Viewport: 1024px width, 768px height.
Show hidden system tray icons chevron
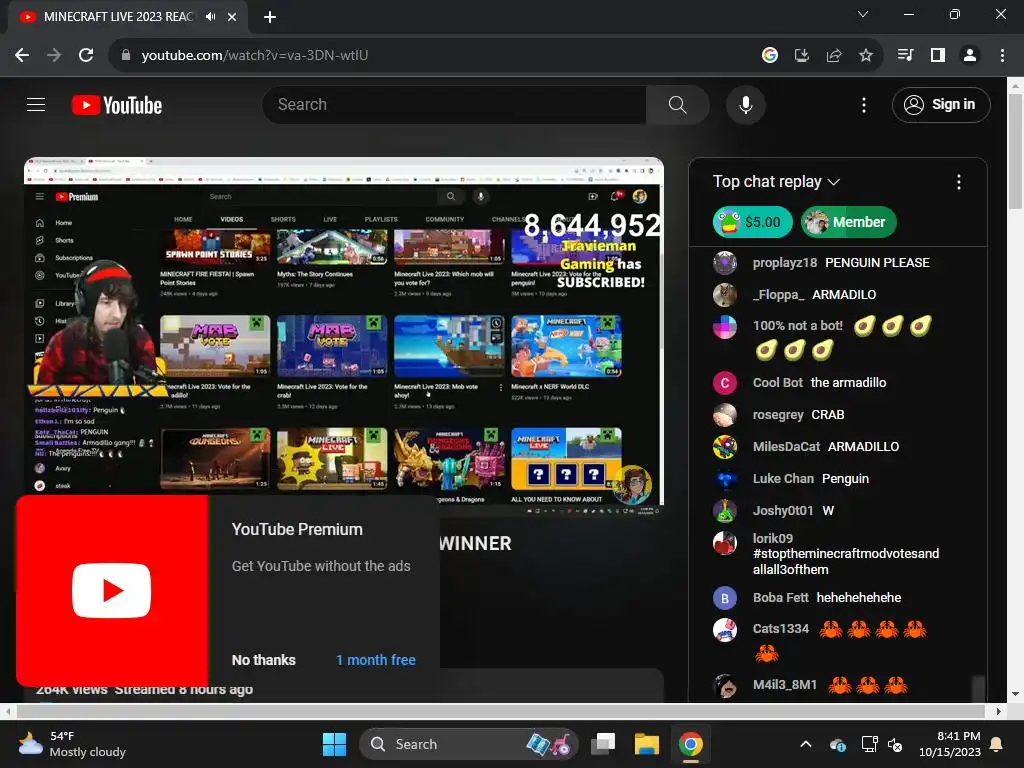(806, 744)
